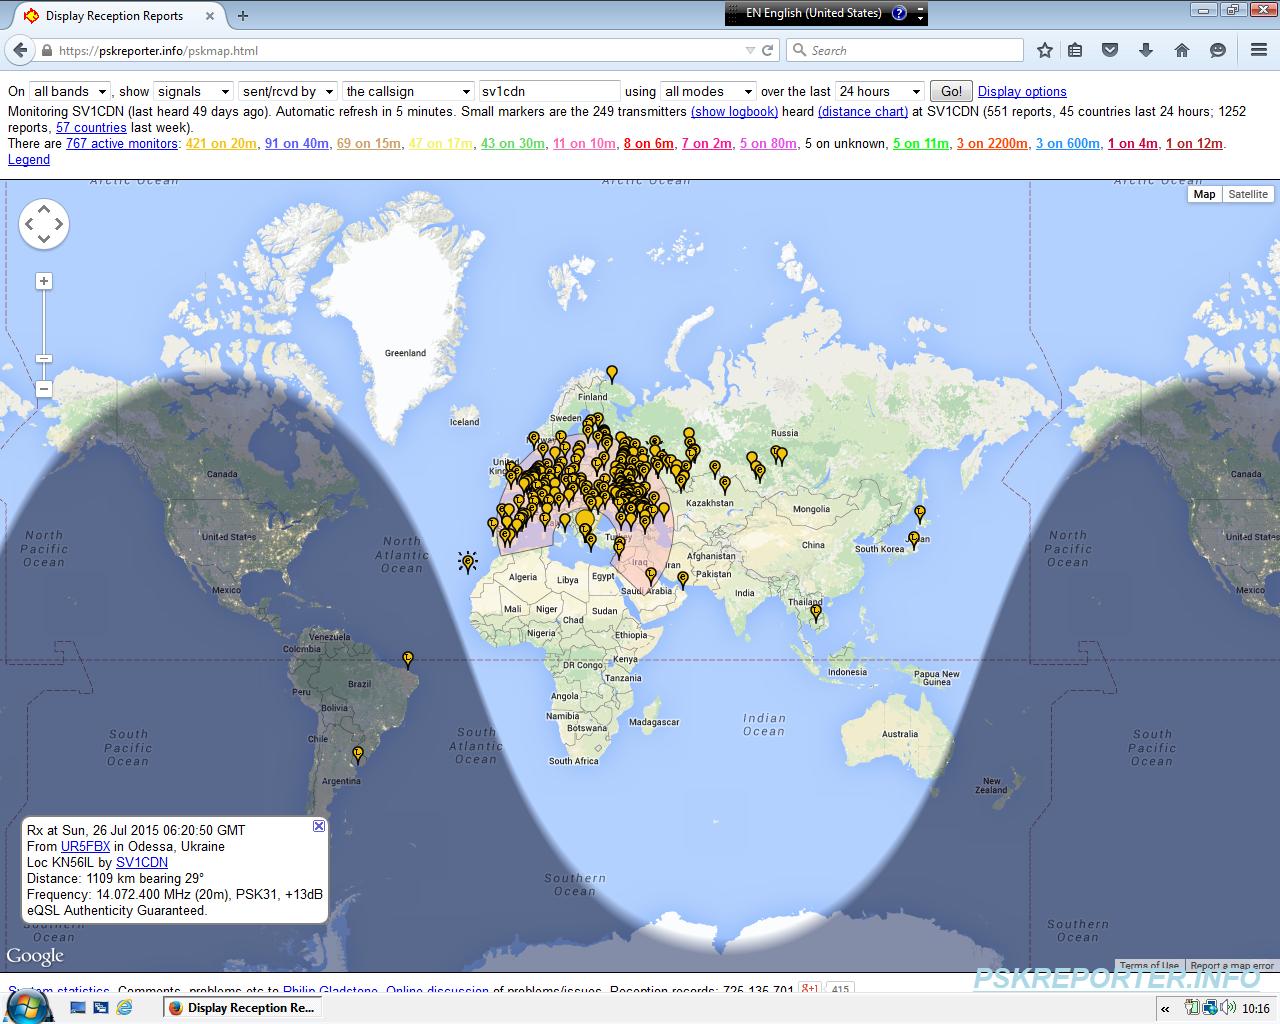Click the map zoom in plus button
This screenshot has width=1280, height=1024.
[44, 282]
